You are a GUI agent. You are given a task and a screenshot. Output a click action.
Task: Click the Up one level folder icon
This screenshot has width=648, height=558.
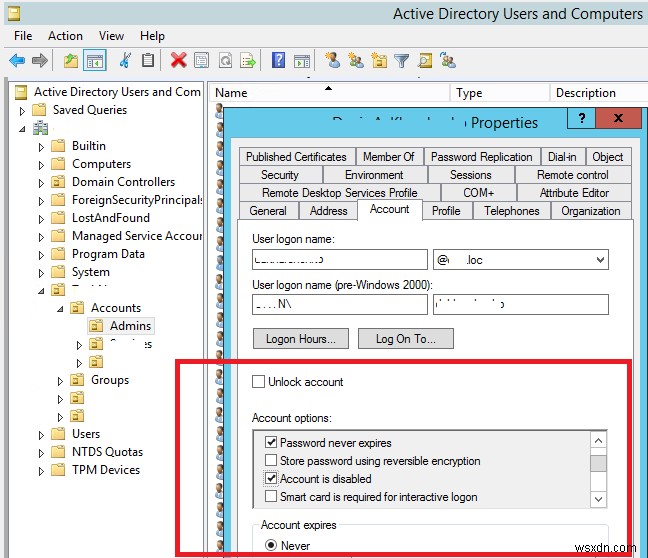(71, 61)
